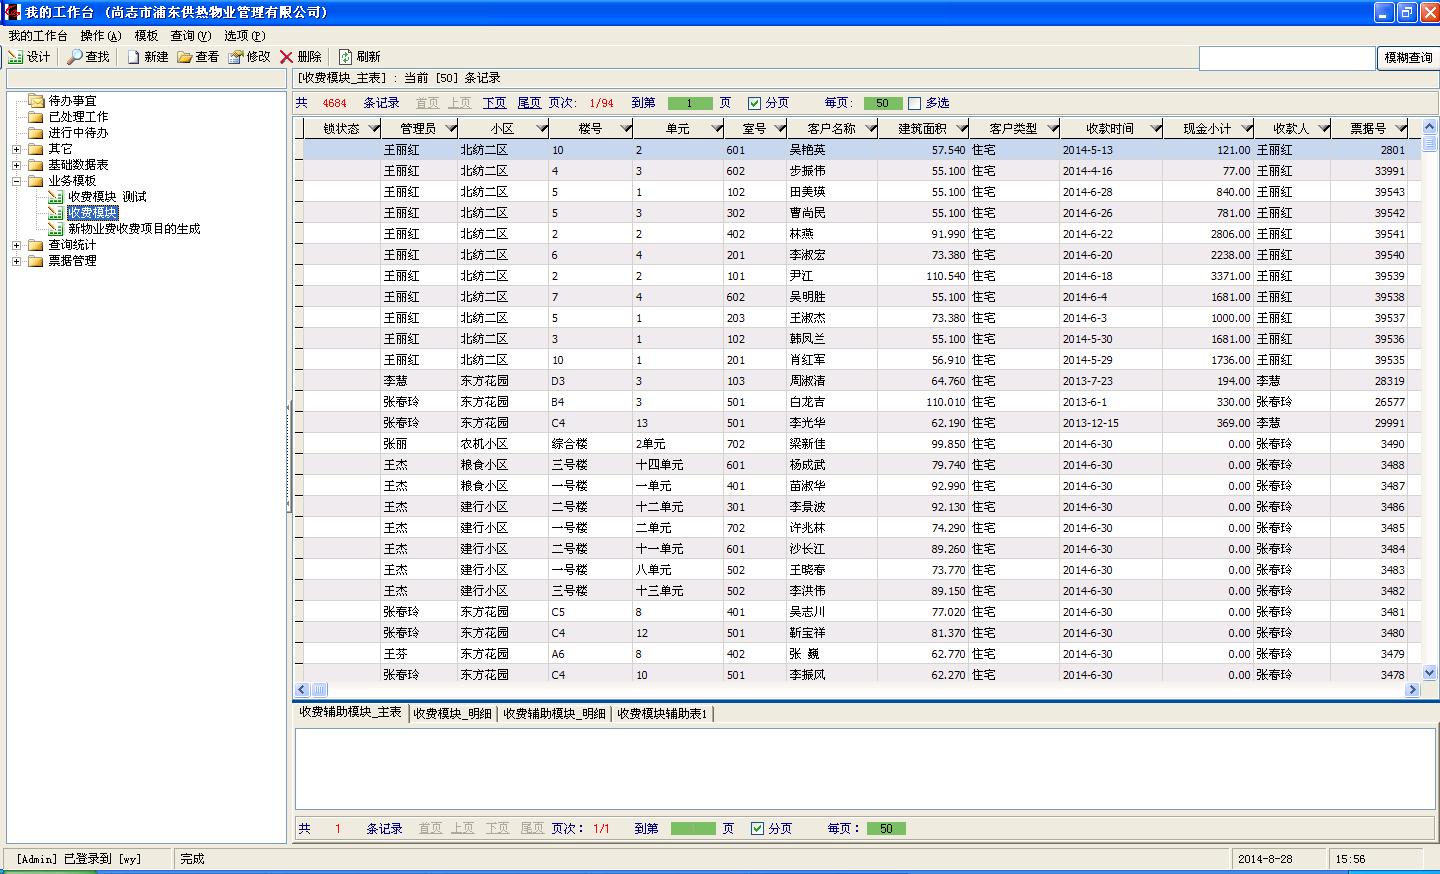This screenshot has height=874, width=1440.
Task: Click the horizontal scrollbar of the grid
Action: click(860, 689)
